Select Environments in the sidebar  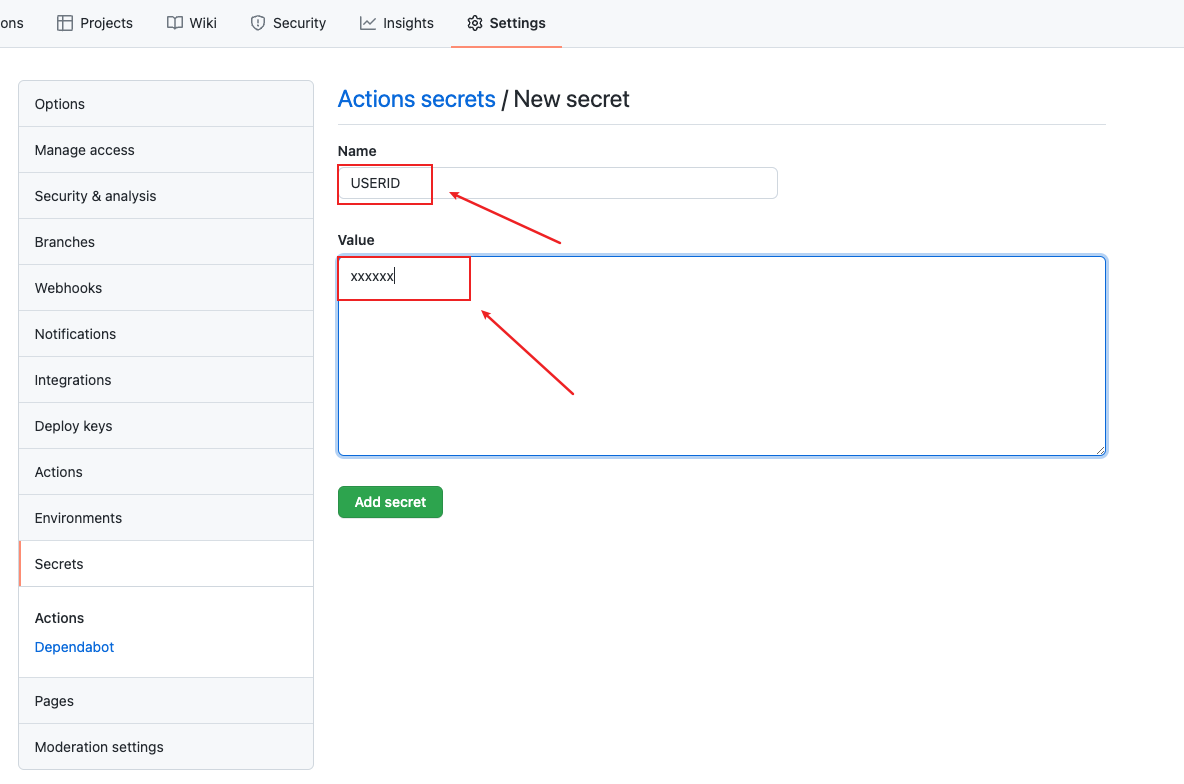tap(78, 518)
